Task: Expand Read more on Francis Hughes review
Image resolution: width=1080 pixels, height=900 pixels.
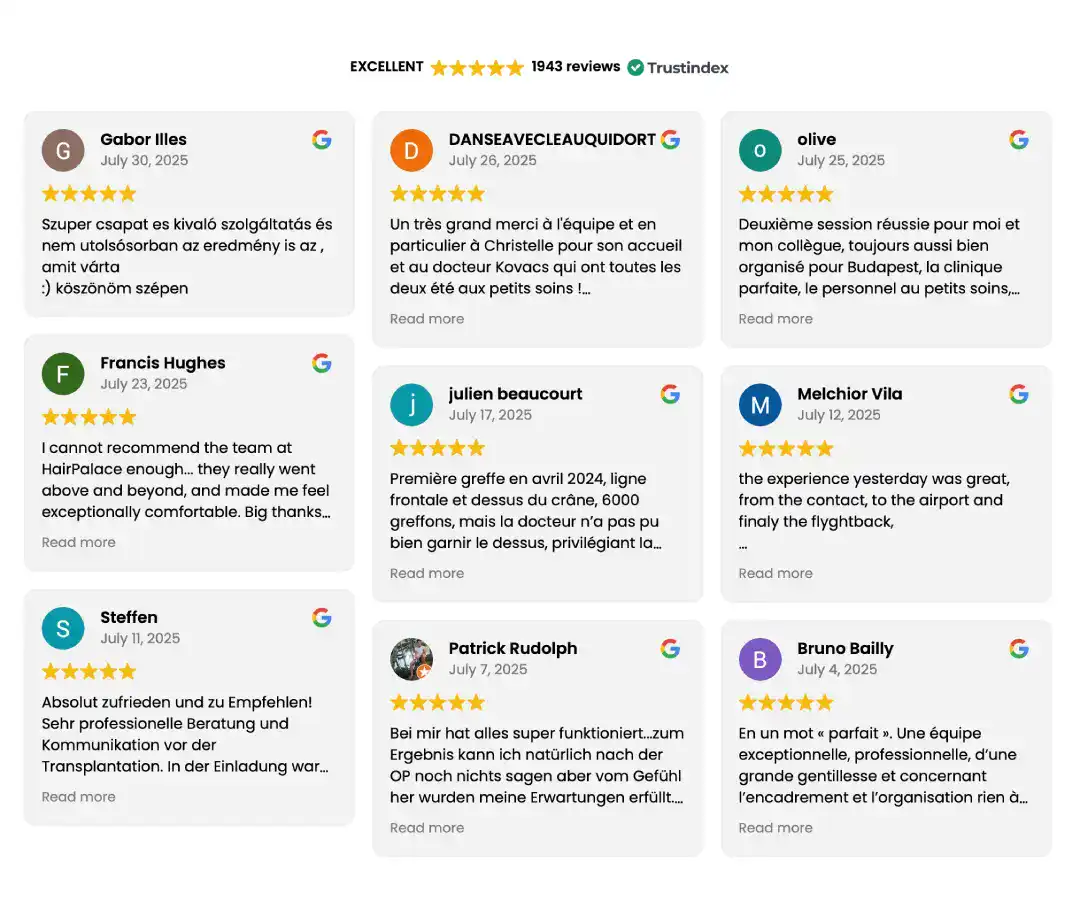Action: tap(79, 542)
